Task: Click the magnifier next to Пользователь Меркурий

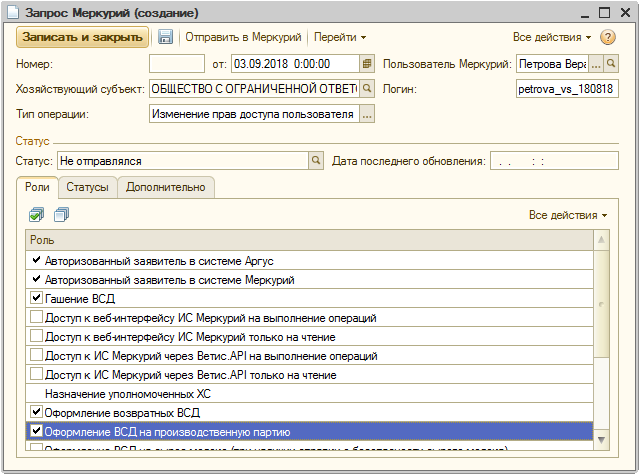Action: 611,64
